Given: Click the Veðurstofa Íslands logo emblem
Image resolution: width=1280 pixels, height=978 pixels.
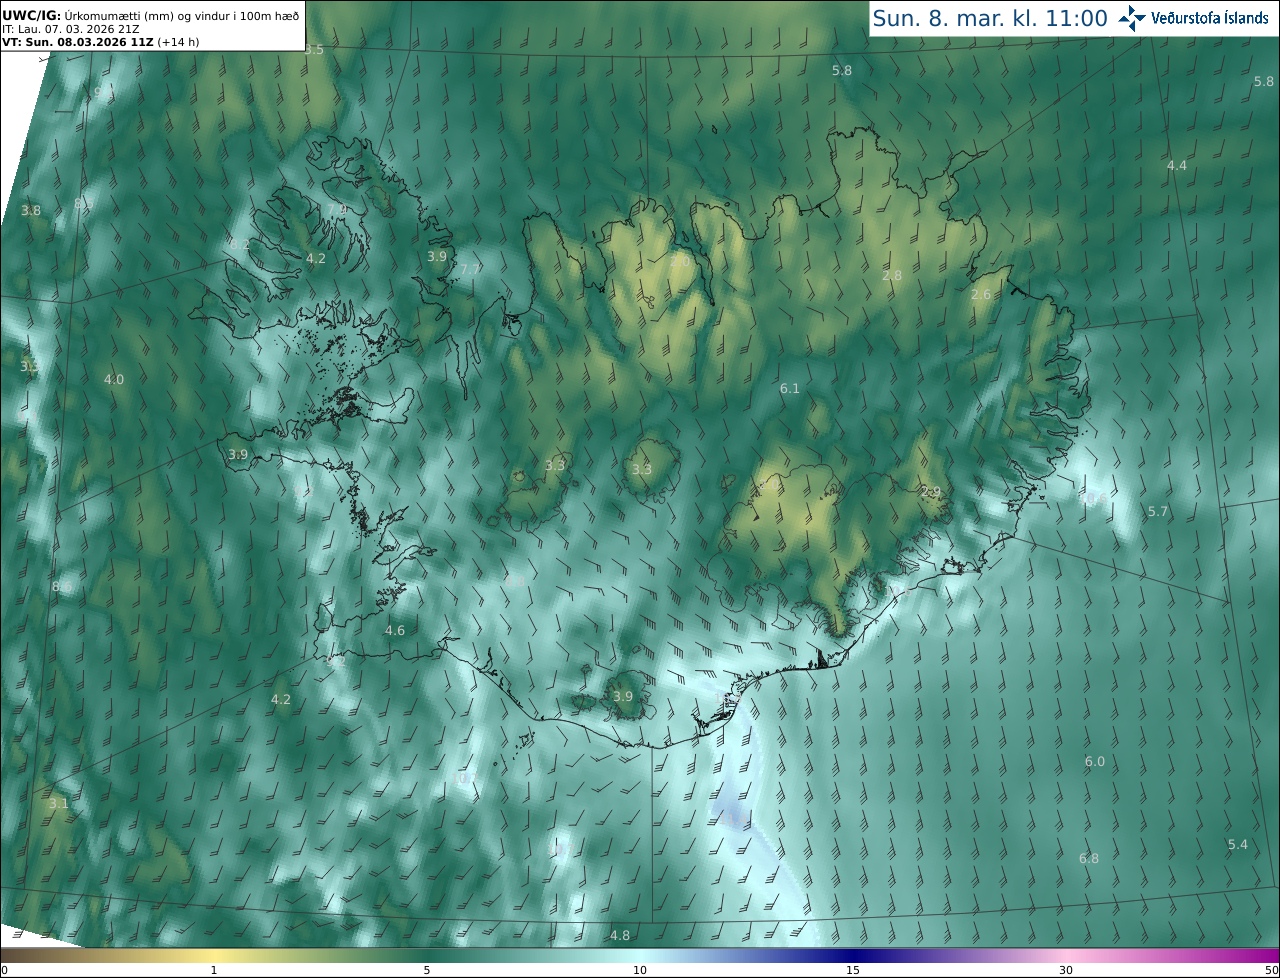Looking at the screenshot, I should pos(1132,18).
